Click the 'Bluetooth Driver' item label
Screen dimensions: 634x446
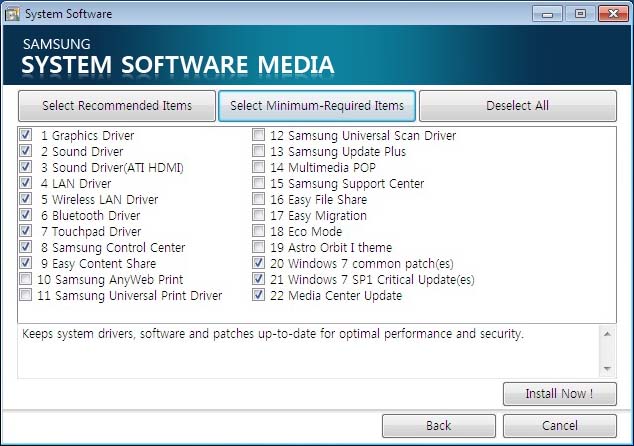96,216
